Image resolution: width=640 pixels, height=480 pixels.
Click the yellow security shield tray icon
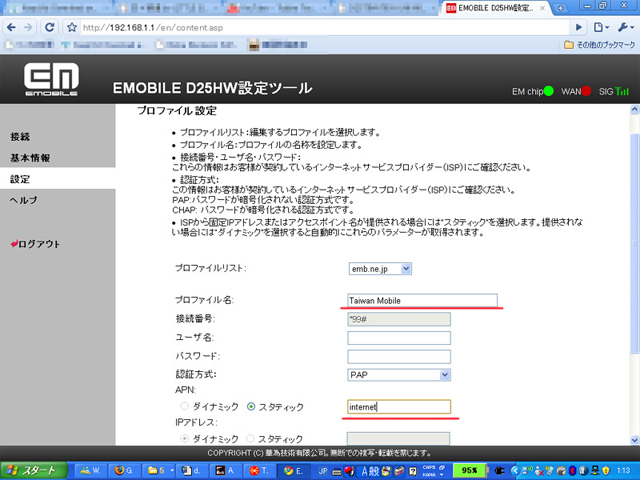606,471
